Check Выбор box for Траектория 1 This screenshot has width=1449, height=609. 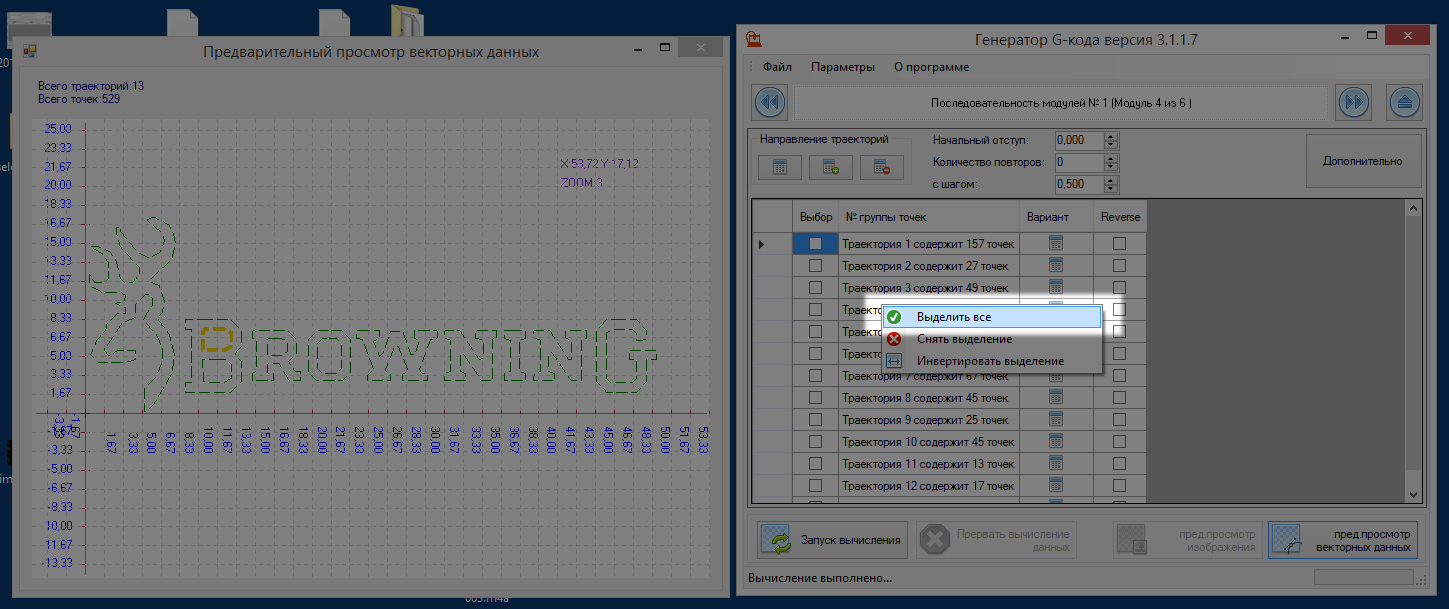[x=816, y=243]
